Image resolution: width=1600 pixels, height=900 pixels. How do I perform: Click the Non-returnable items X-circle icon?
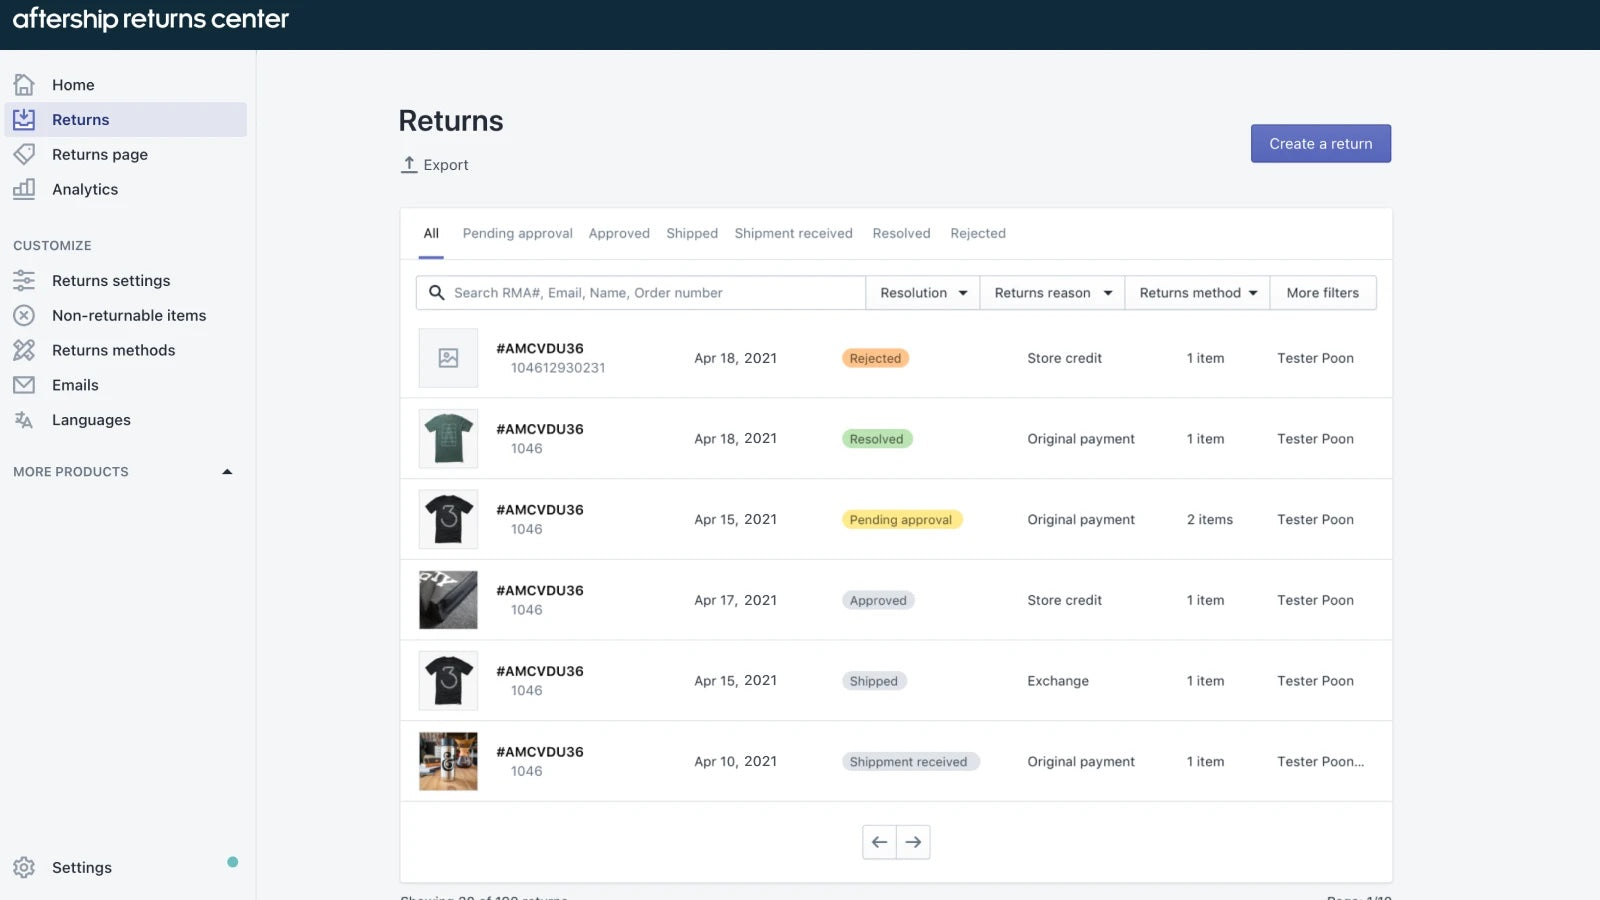(x=24, y=315)
